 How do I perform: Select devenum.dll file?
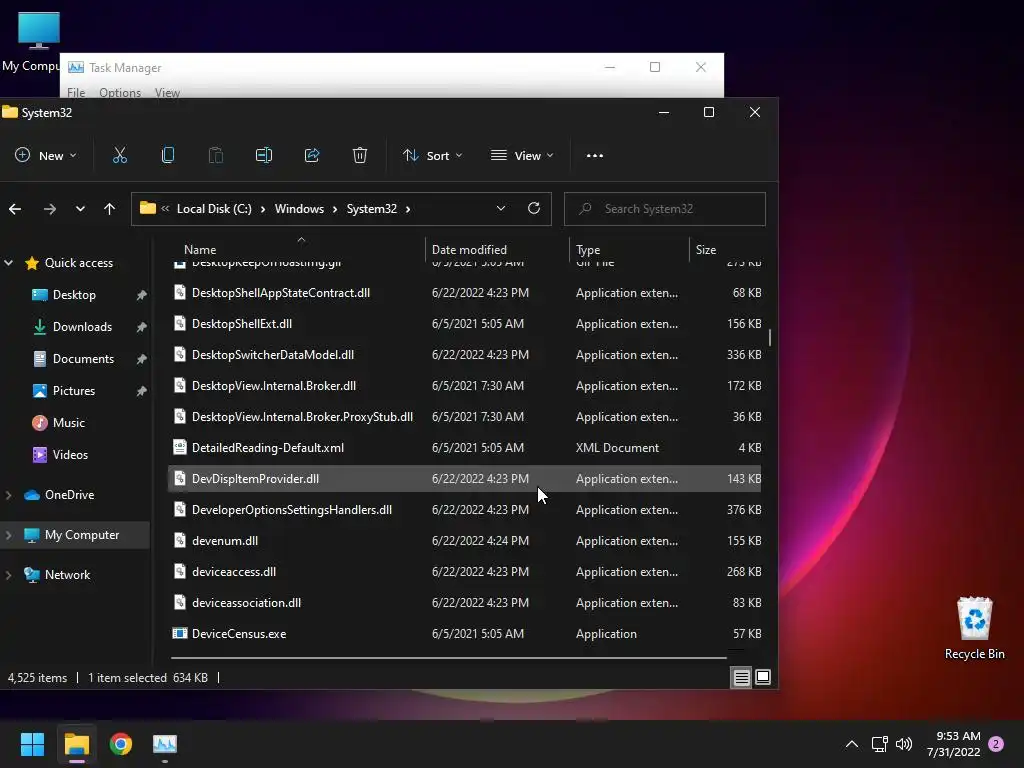point(464,541)
